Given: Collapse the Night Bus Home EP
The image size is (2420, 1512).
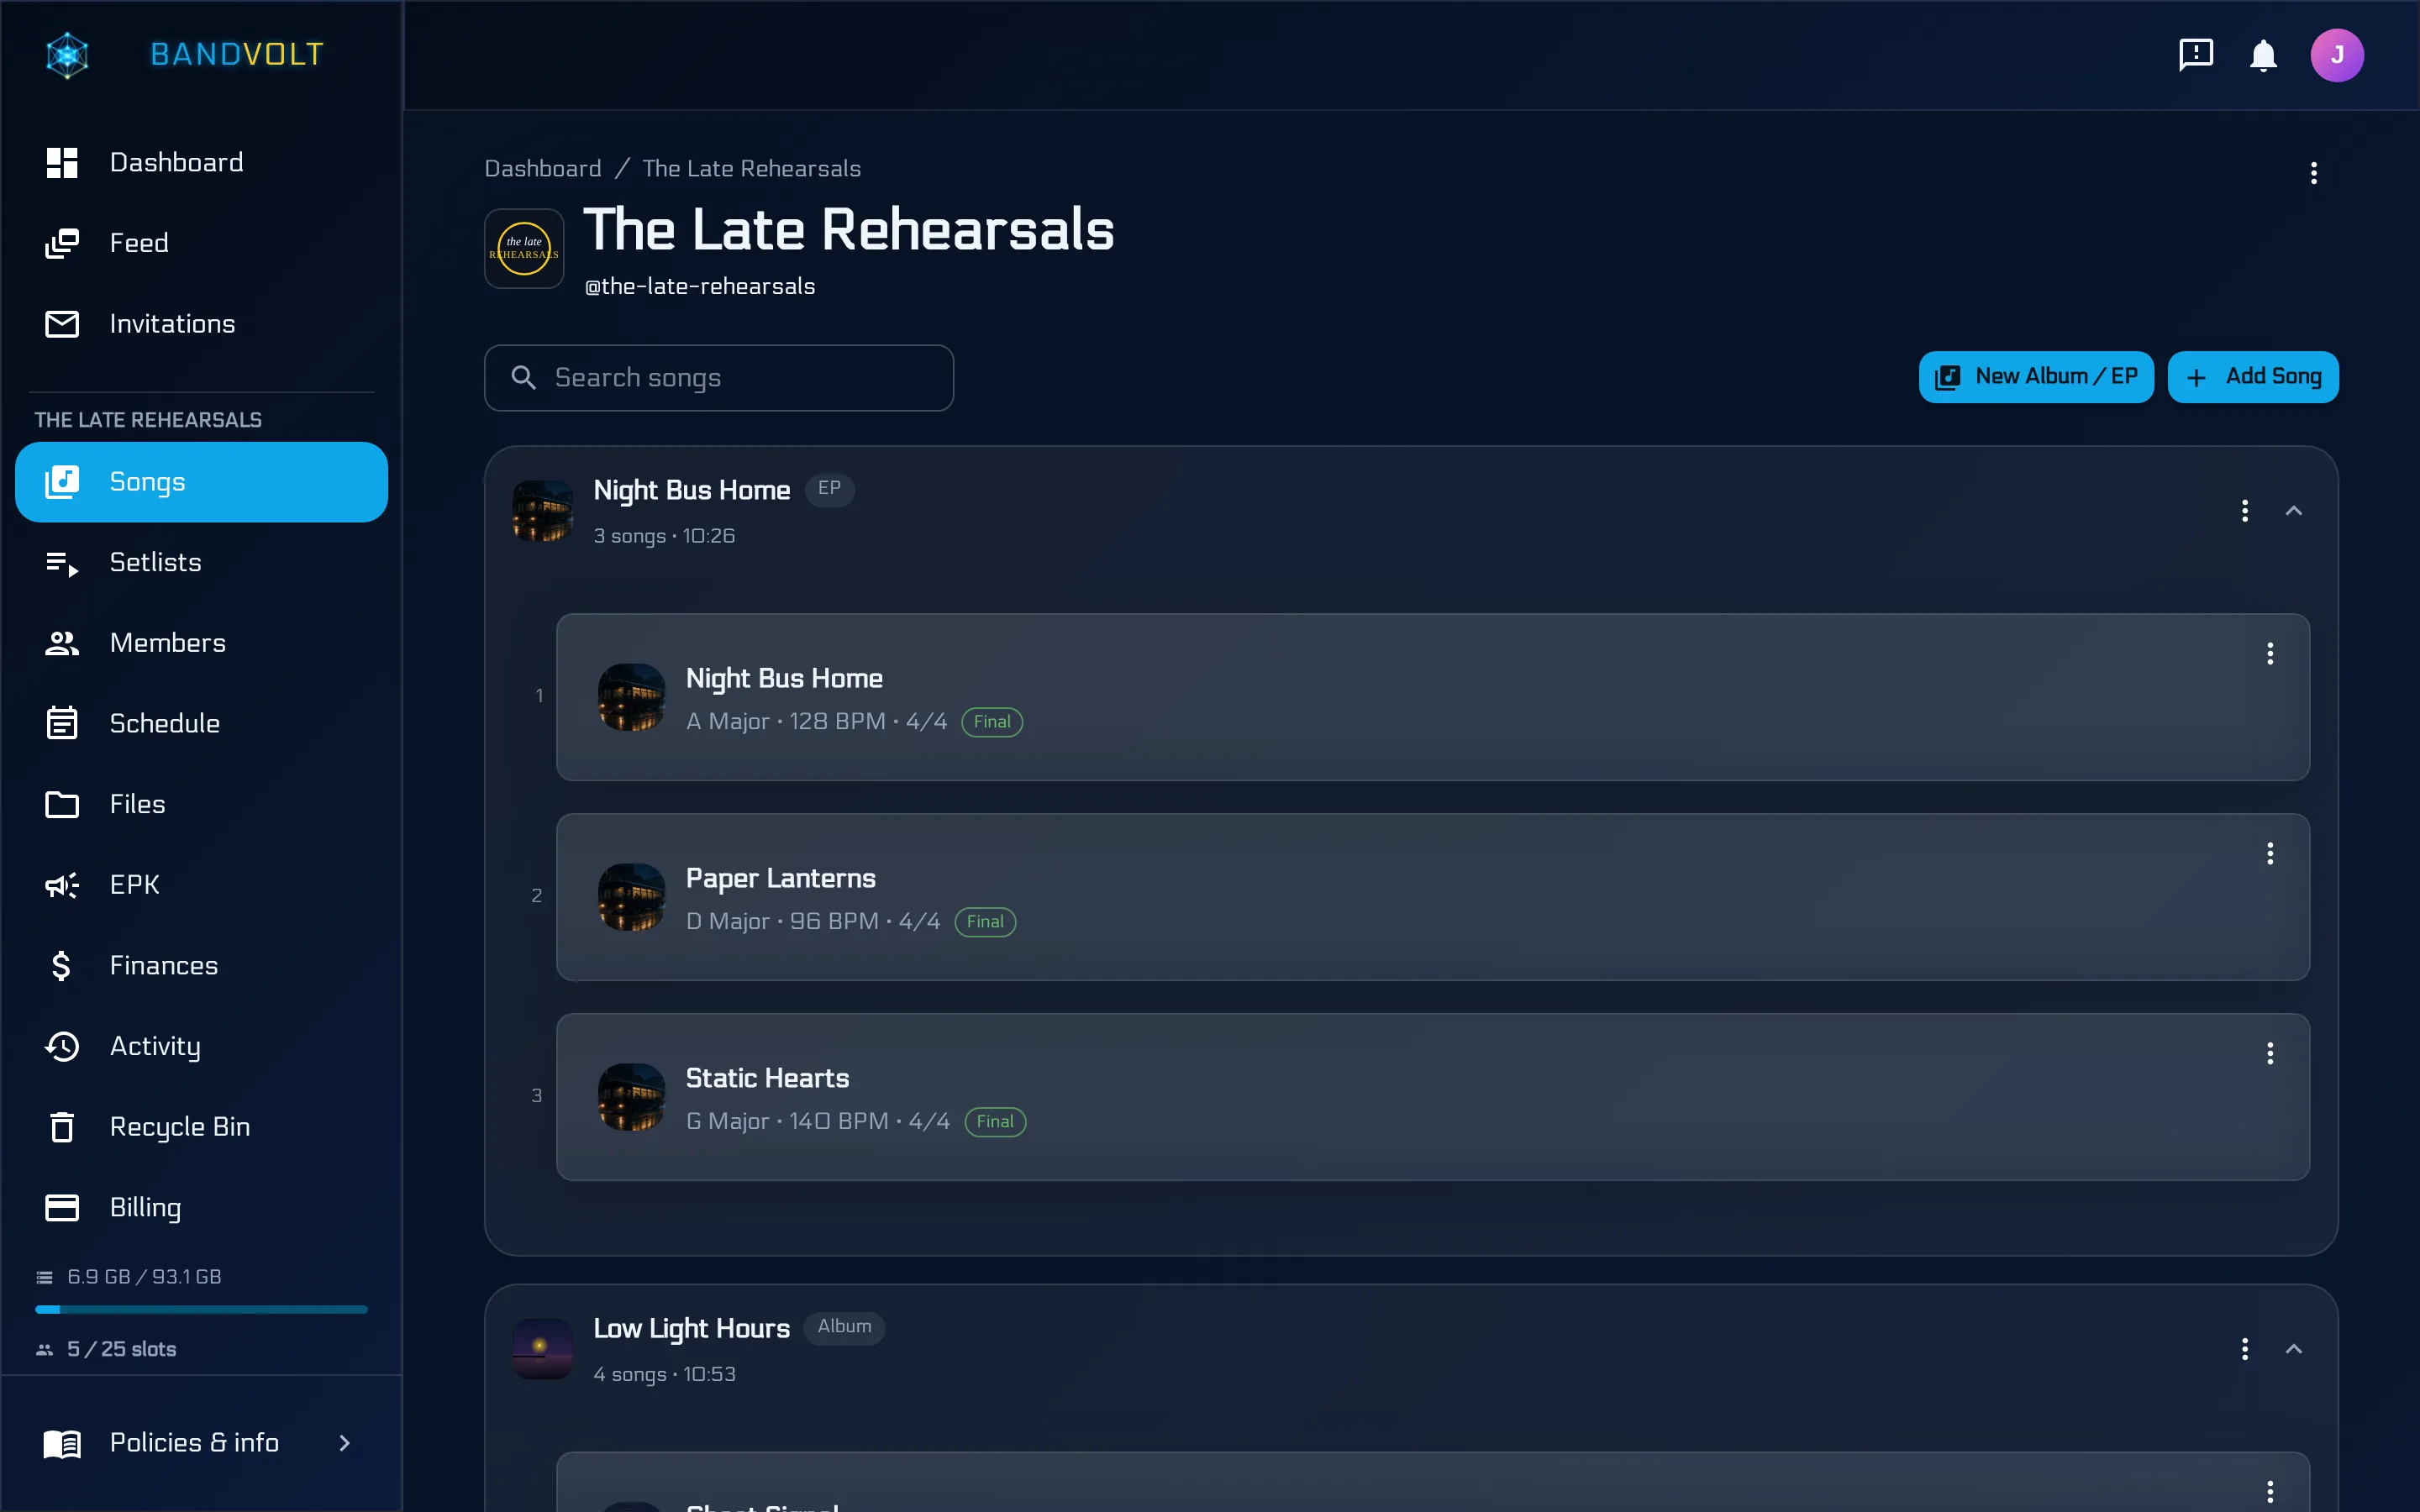Looking at the screenshot, I should tap(2294, 511).
